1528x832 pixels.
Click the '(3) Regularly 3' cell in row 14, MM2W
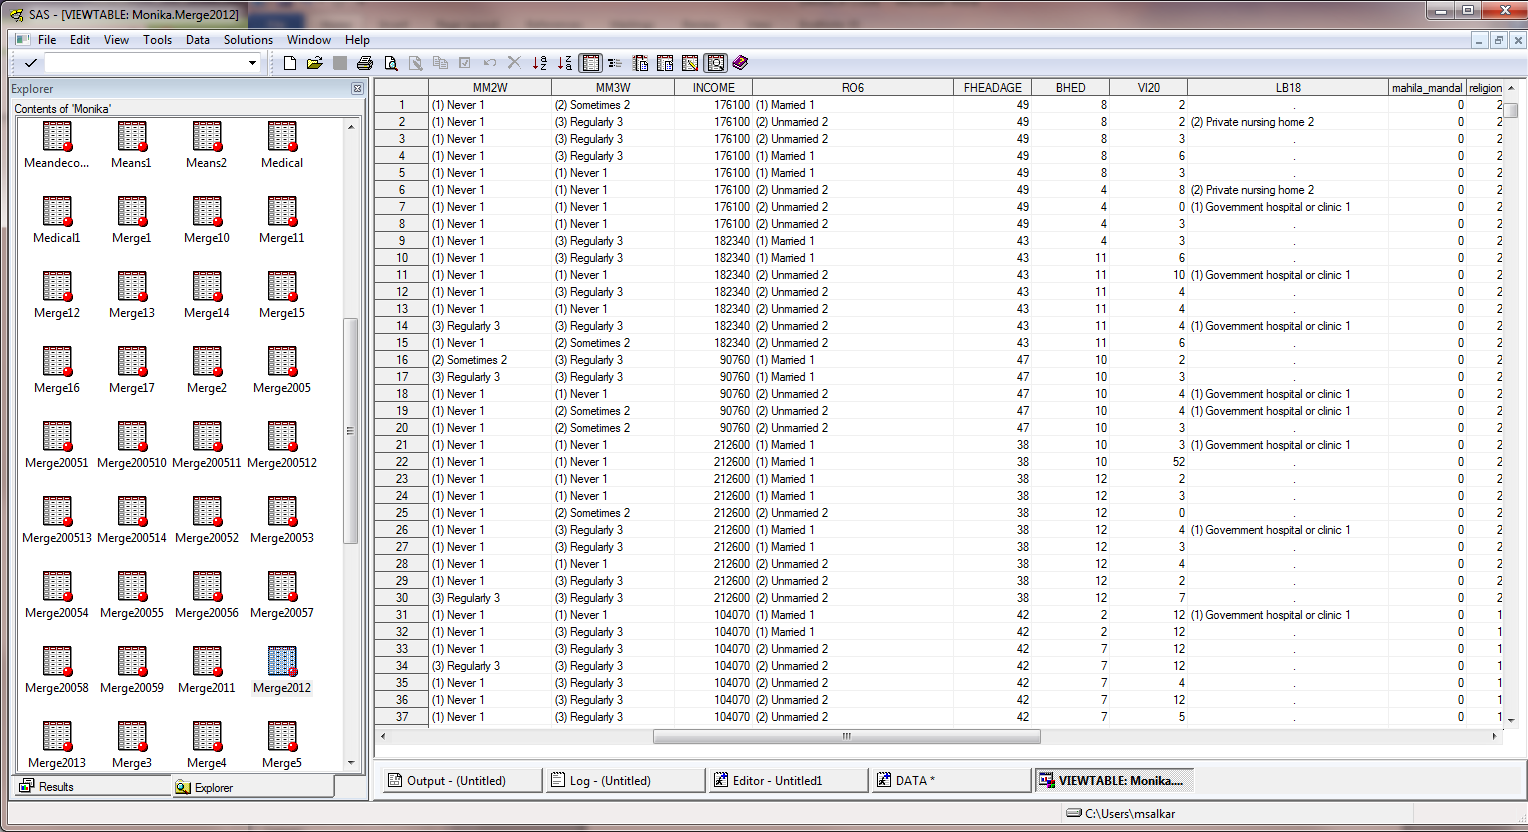point(490,326)
